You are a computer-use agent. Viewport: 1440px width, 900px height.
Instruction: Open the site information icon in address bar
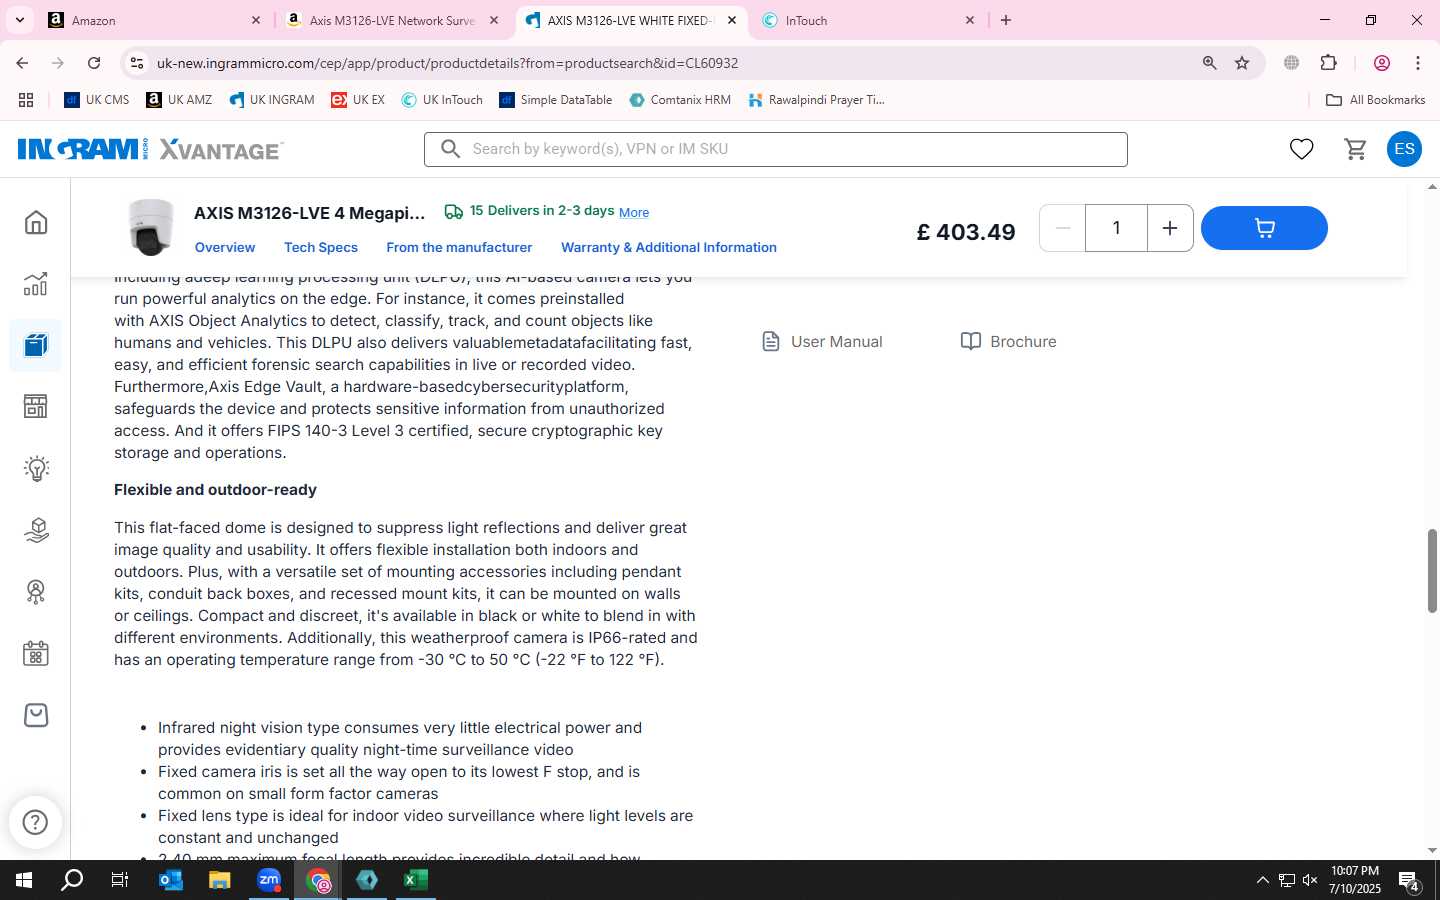click(x=137, y=63)
